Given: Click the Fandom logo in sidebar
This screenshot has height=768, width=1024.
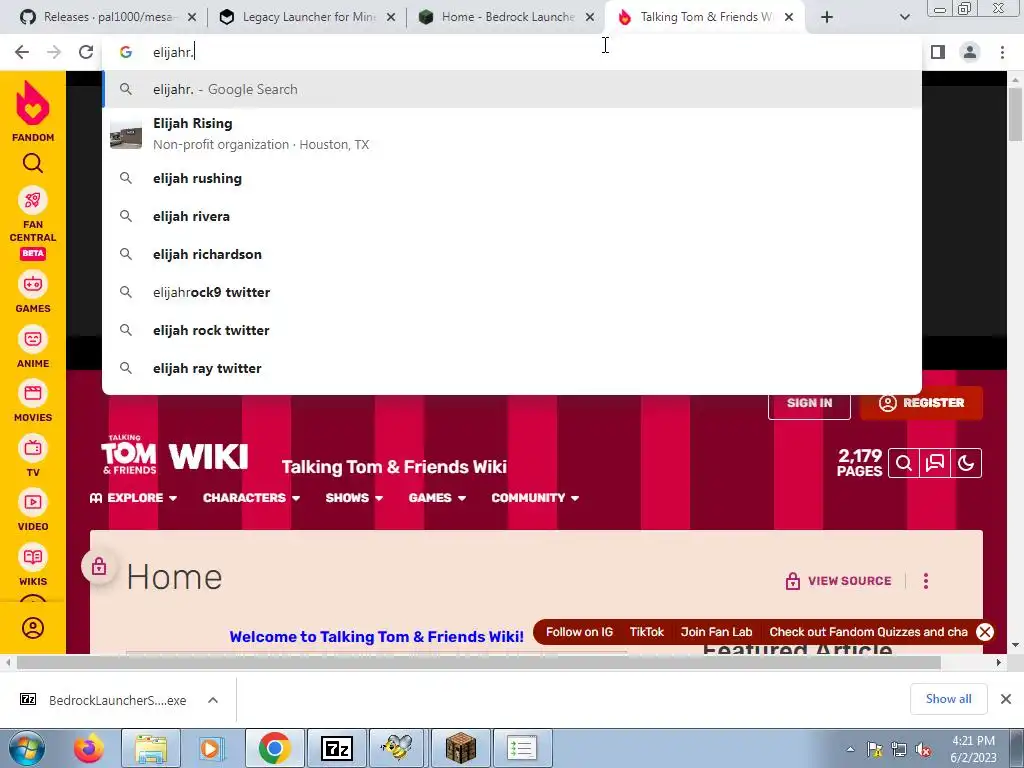Looking at the screenshot, I should click(33, 112).
